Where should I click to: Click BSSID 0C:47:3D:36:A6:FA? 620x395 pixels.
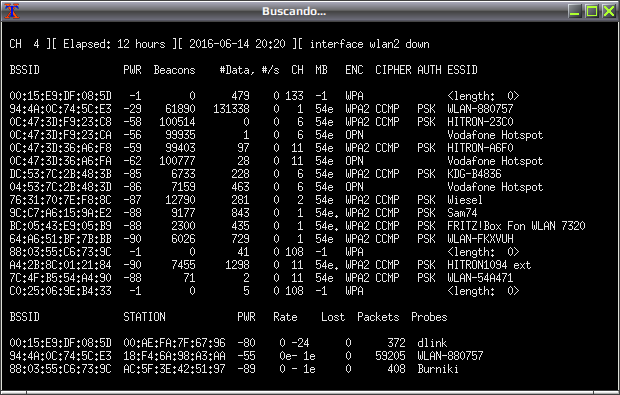coord(60,161)
